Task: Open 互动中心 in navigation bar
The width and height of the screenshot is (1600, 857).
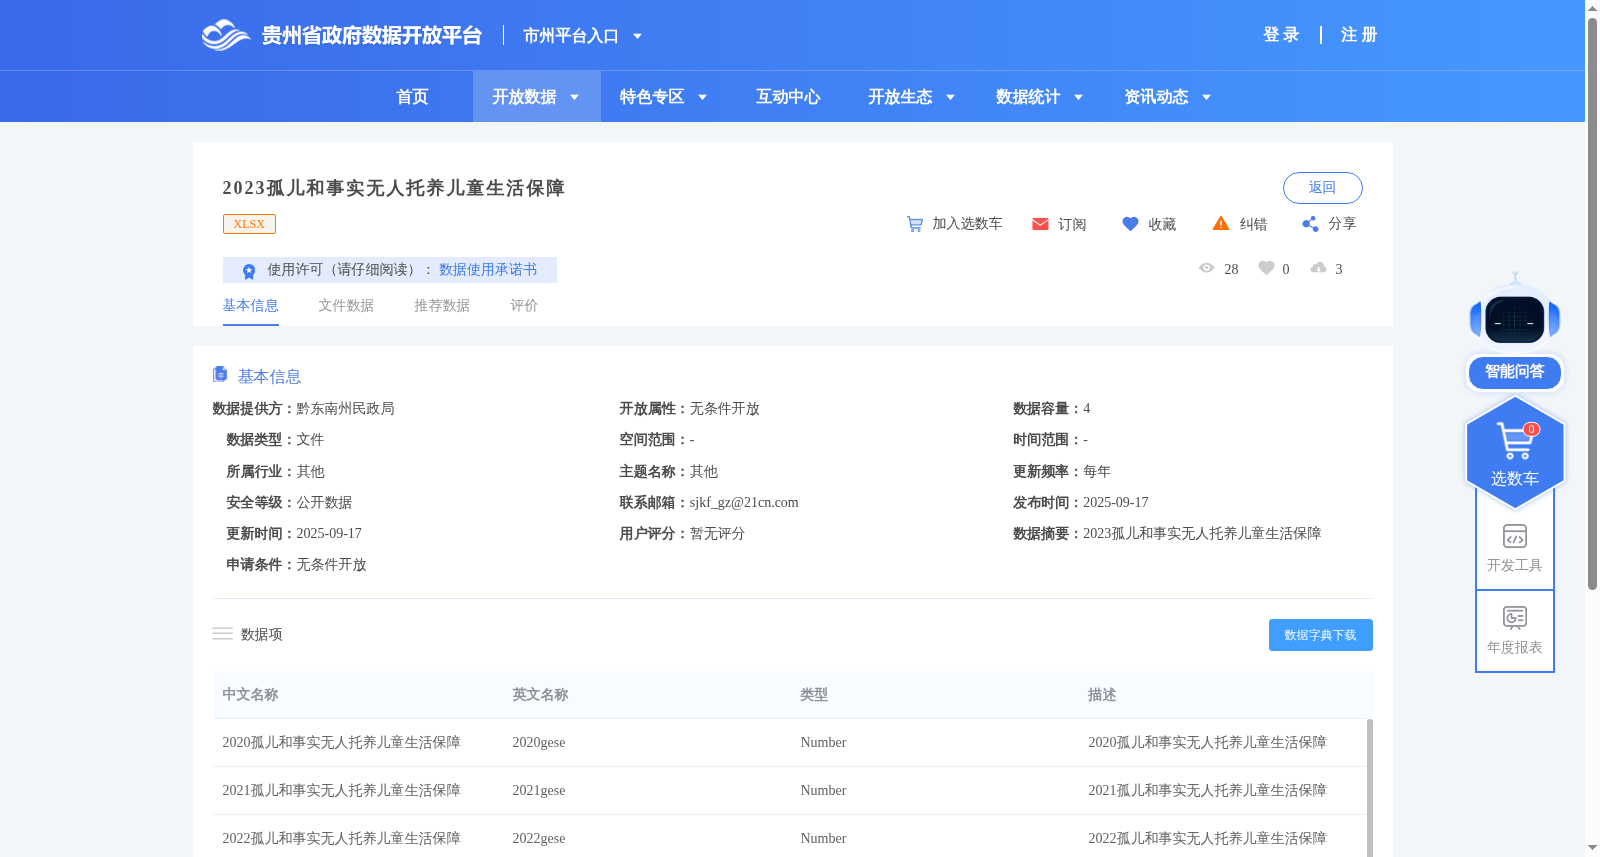Action: point(788,97)
